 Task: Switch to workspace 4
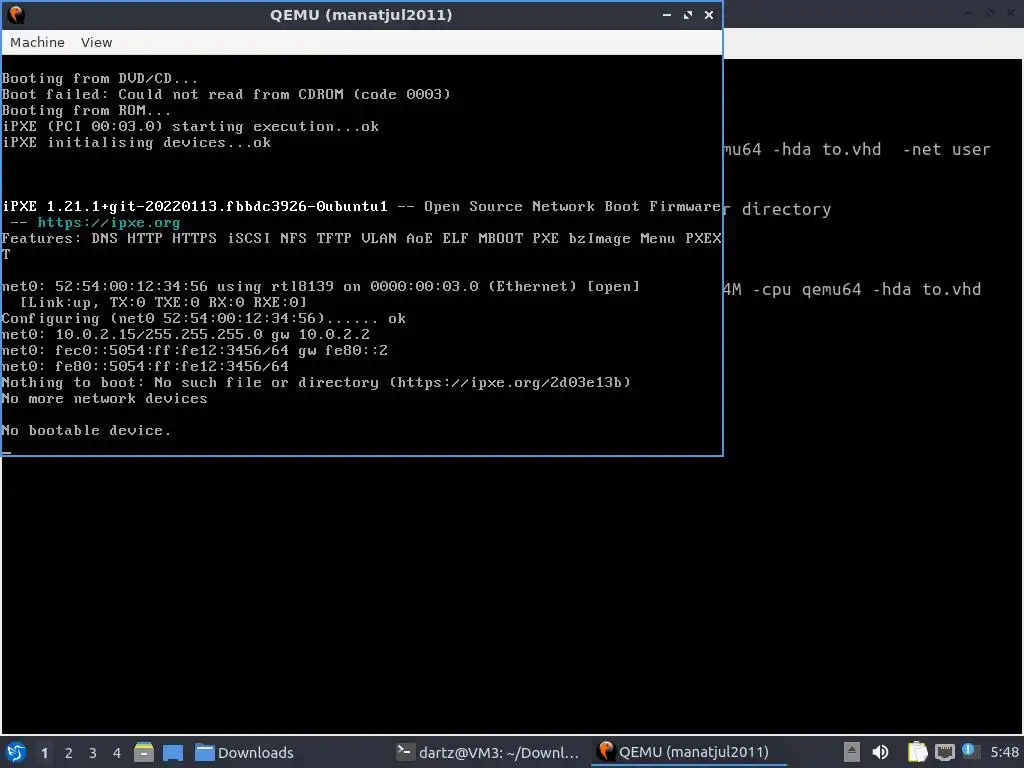pos(117,753)
